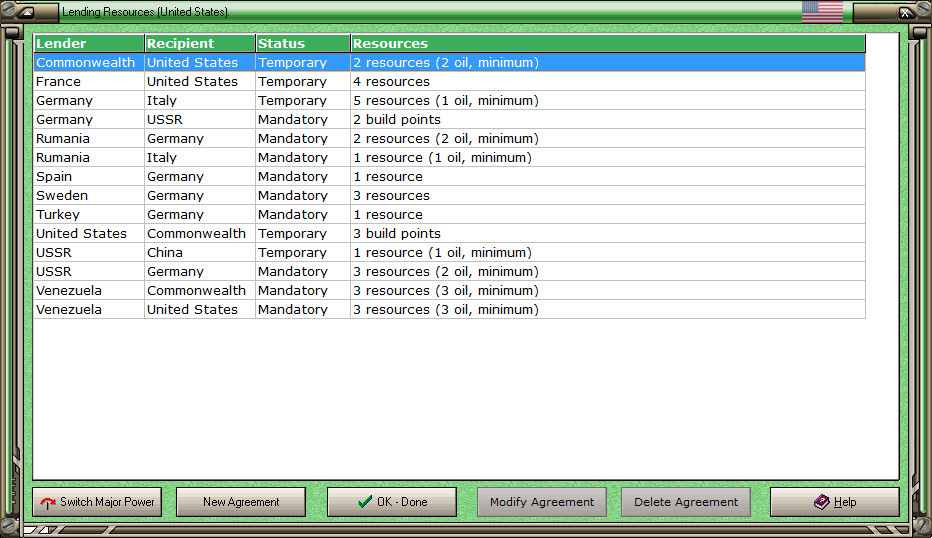
Task: Select the Commonwealth to United States row
Action: [449, 62]
